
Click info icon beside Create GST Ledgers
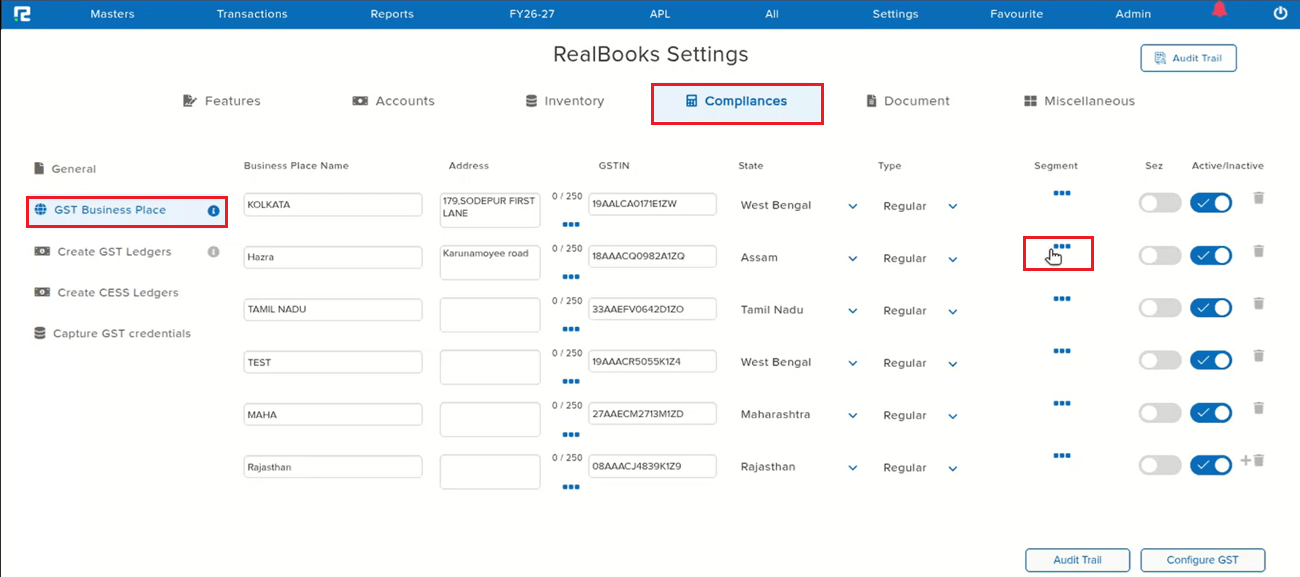213,252
